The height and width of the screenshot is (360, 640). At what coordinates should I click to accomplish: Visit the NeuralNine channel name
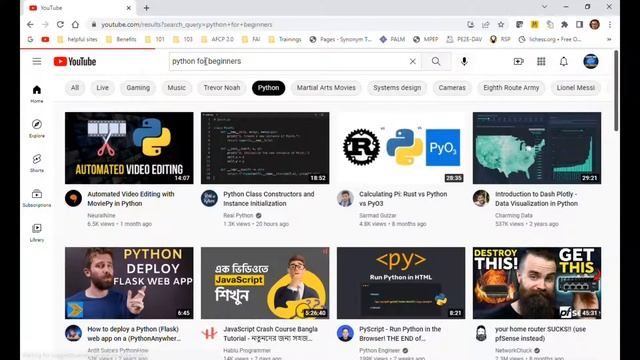(101, 215)
